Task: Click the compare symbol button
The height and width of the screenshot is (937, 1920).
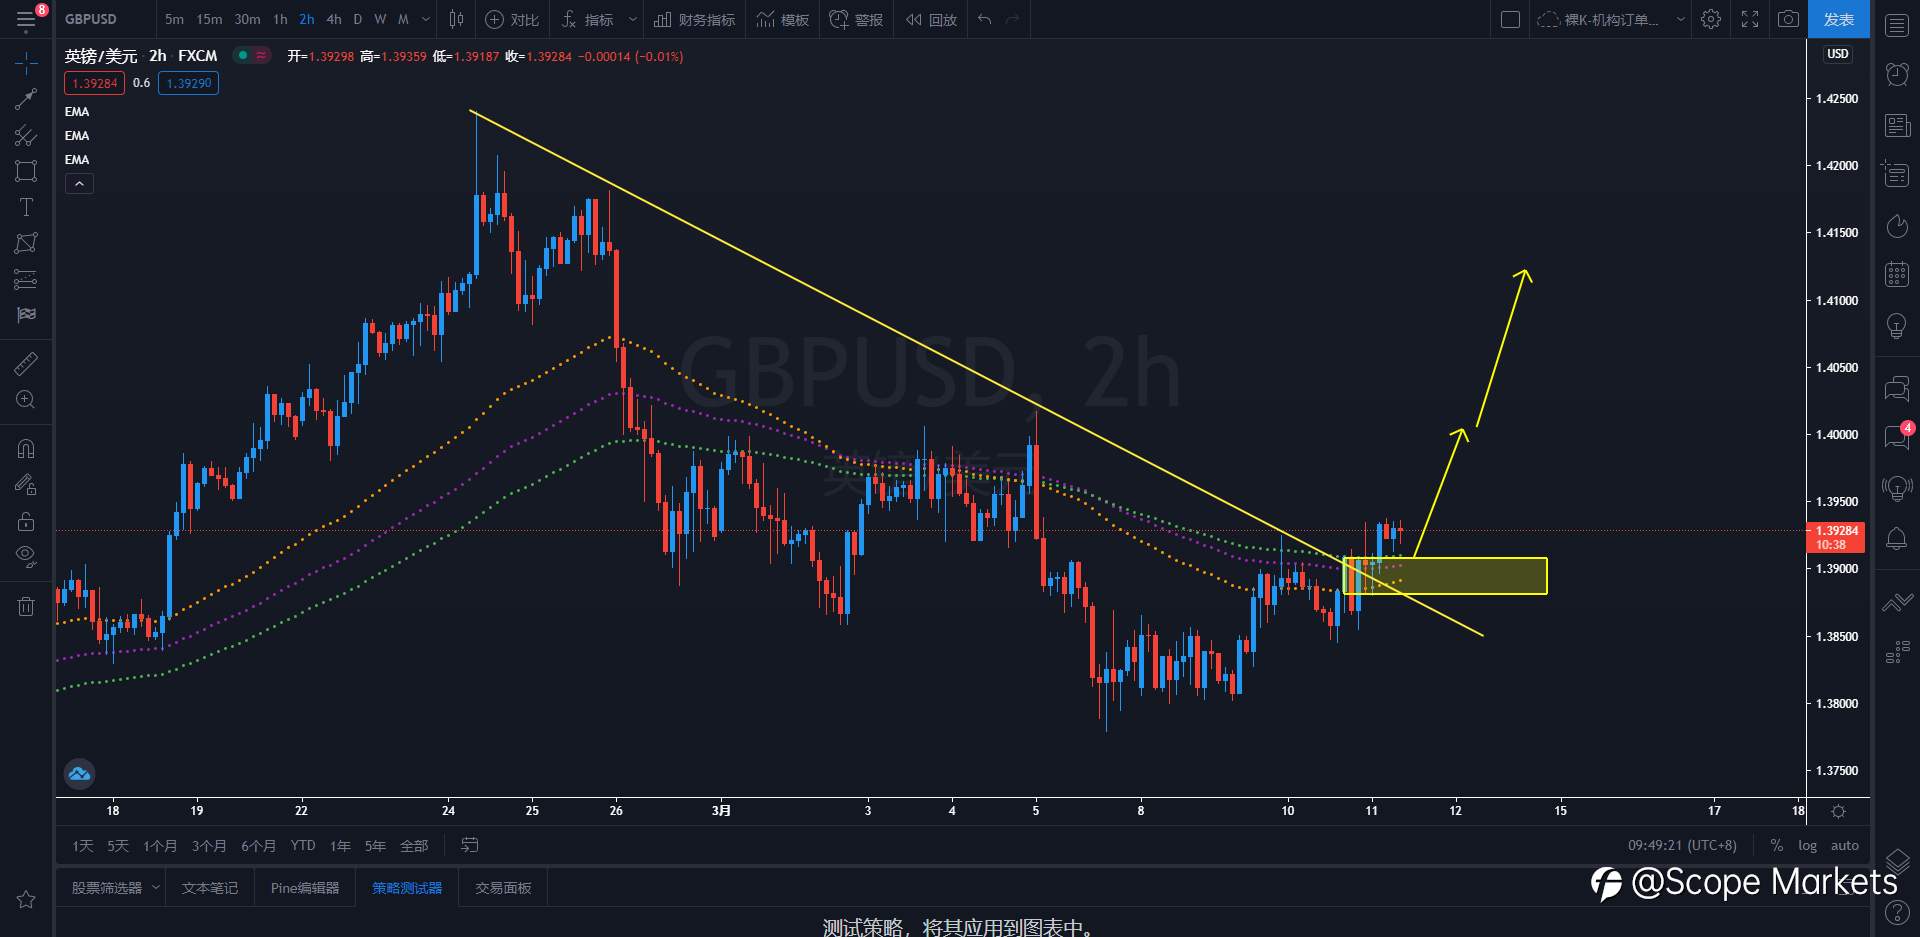Action: tap(512, 19)
